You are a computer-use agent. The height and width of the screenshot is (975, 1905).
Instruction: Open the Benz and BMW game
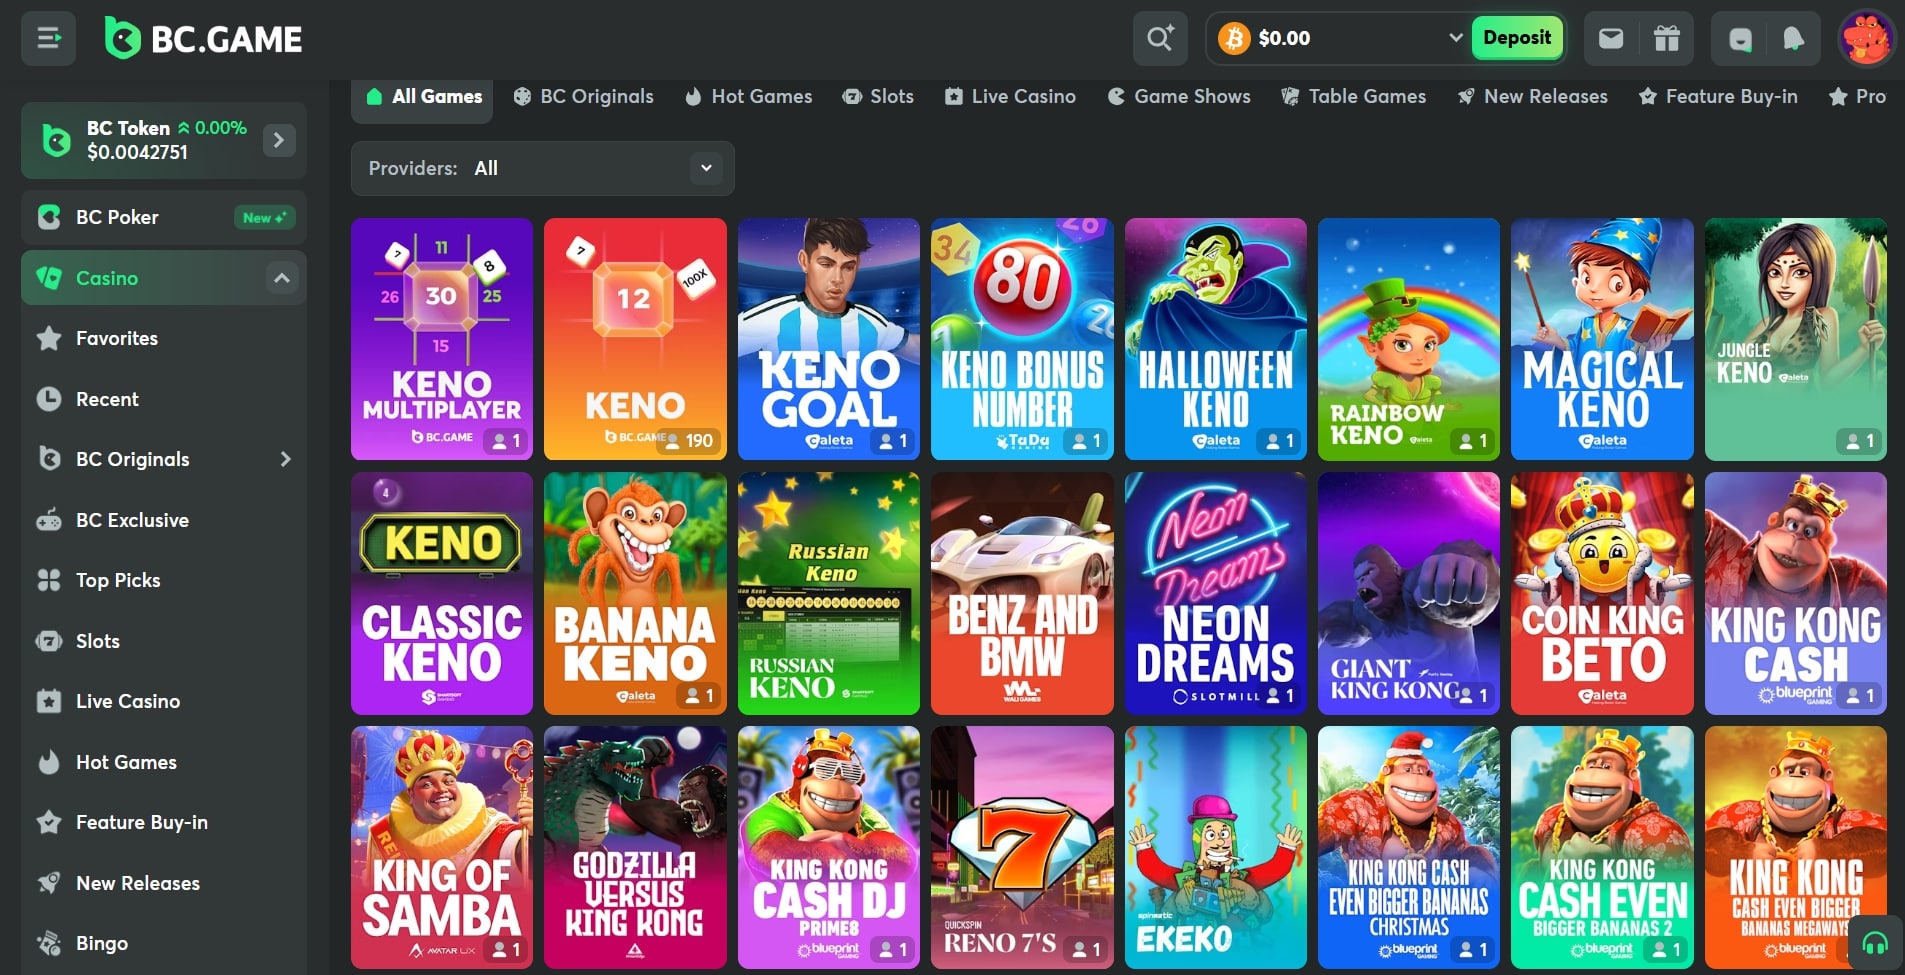pyautogui.click(x=1022, y=593)
